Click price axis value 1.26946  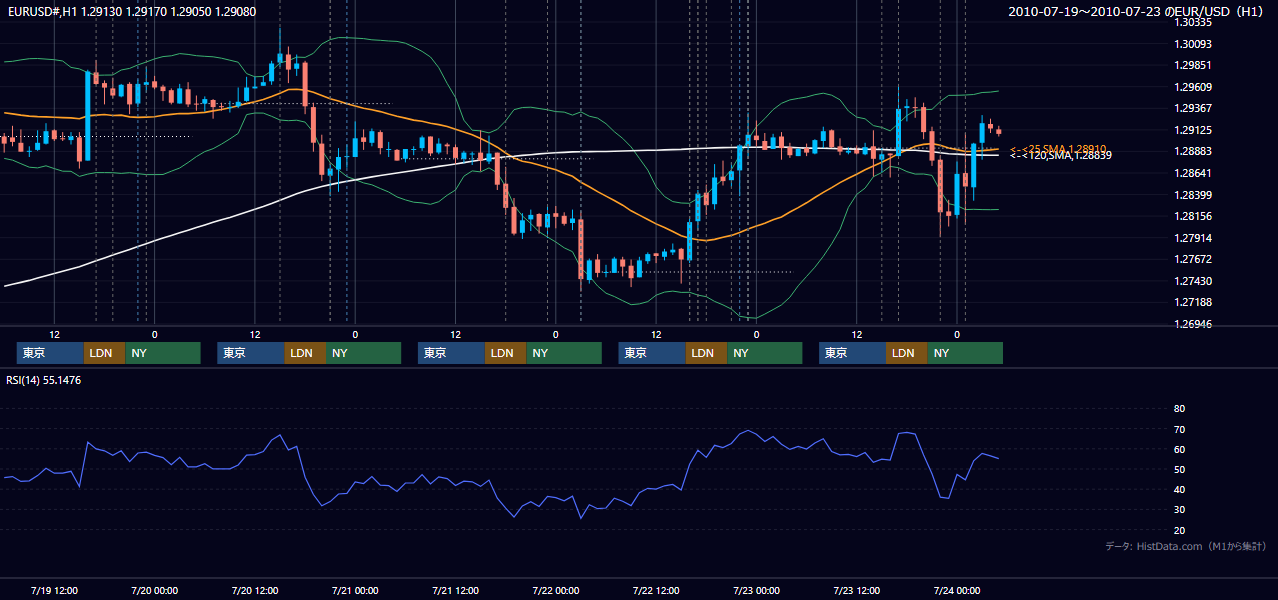coord(1193,324)
